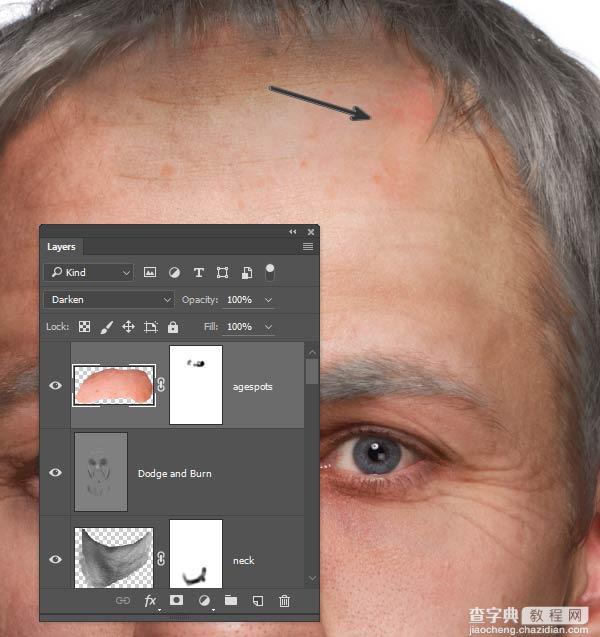Create new fill or adjustment layer
The height and width of the screenshot is (637, 600).
click(204, 600)
